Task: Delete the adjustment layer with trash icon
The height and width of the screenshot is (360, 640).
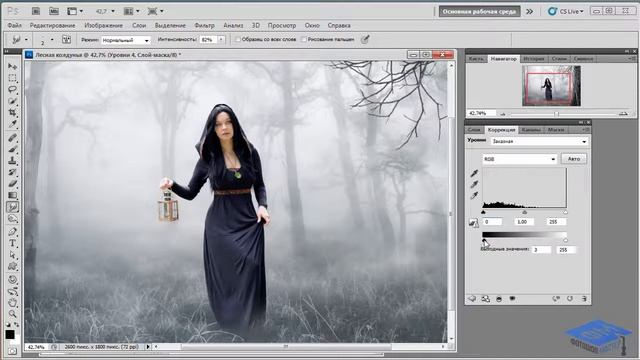Action: 584,299
